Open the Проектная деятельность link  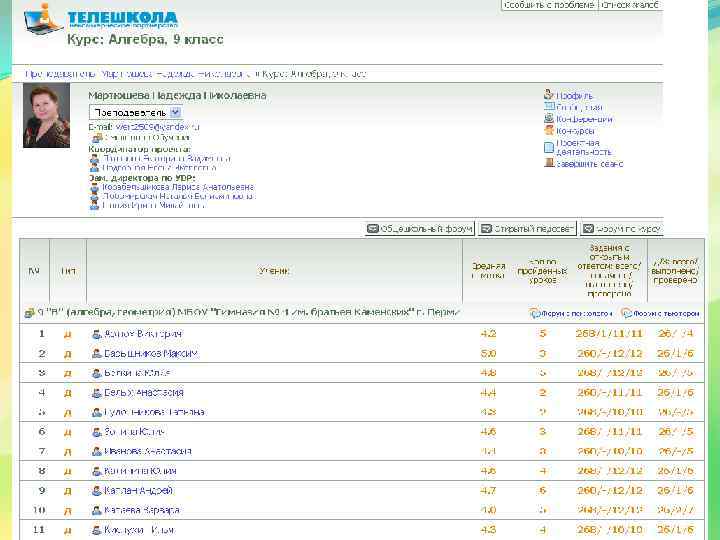(x=584, y=147)
